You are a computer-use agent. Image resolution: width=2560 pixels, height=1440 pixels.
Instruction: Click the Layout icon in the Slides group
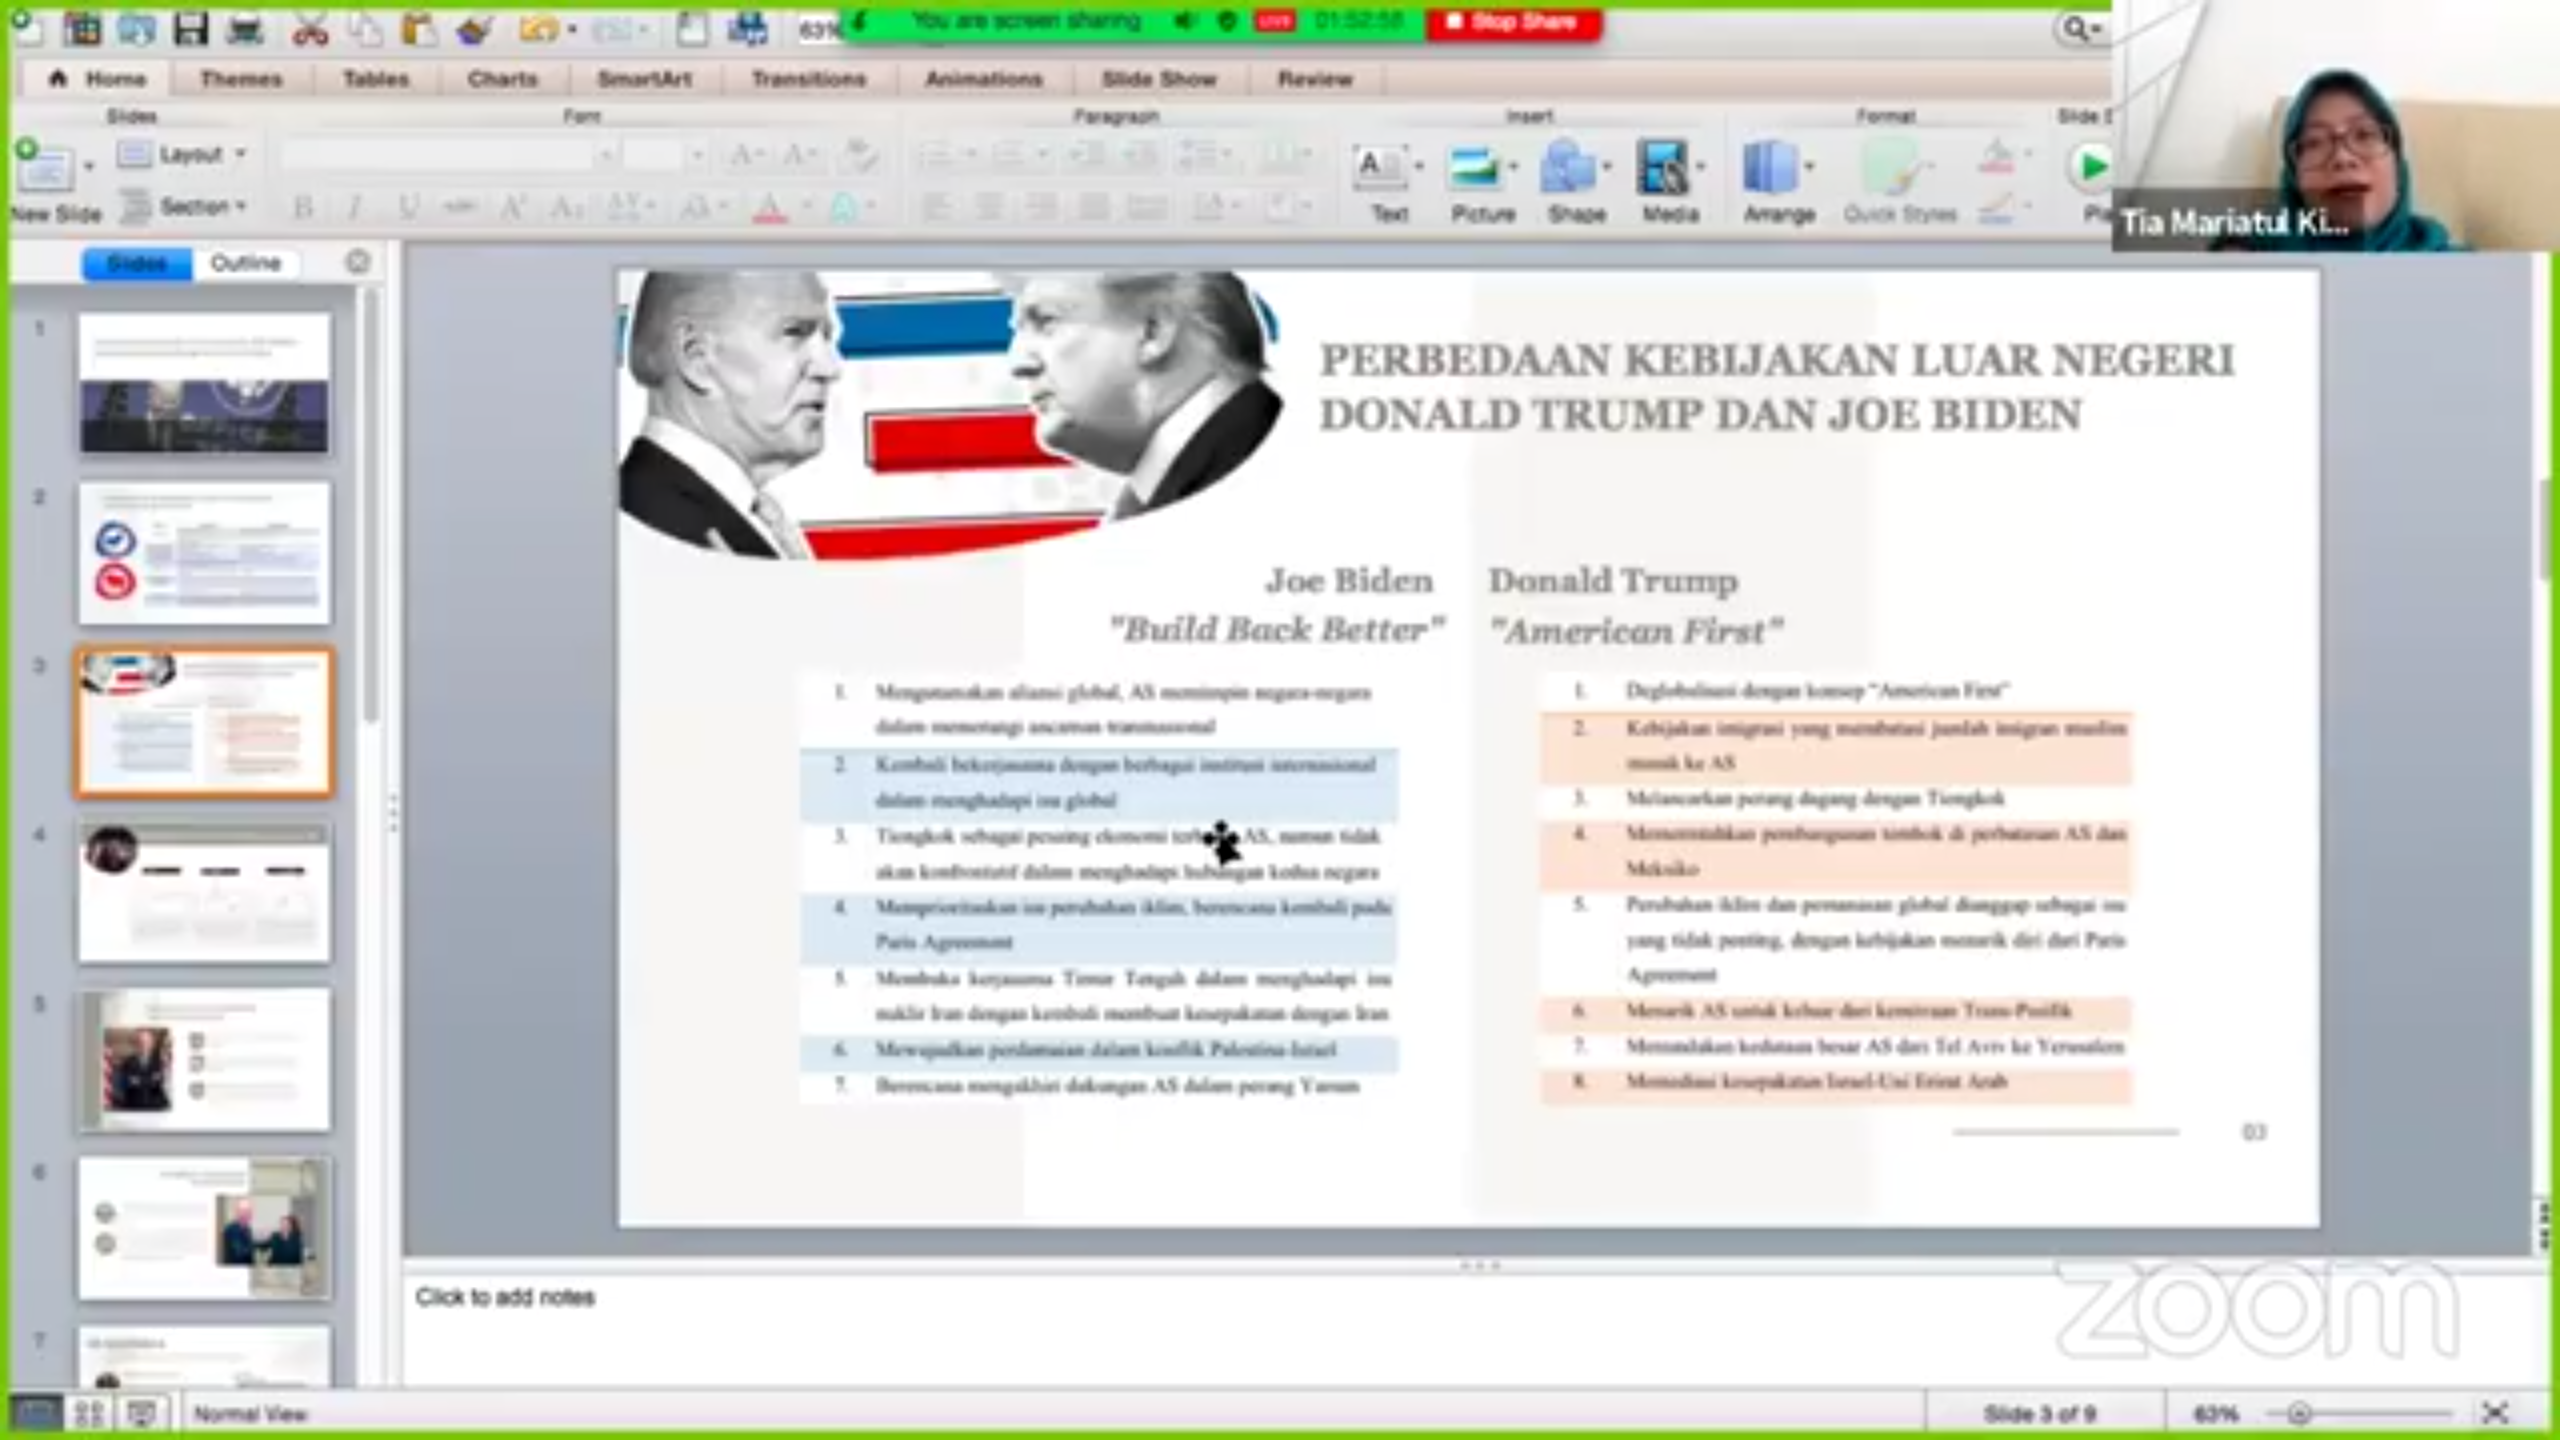134,154
